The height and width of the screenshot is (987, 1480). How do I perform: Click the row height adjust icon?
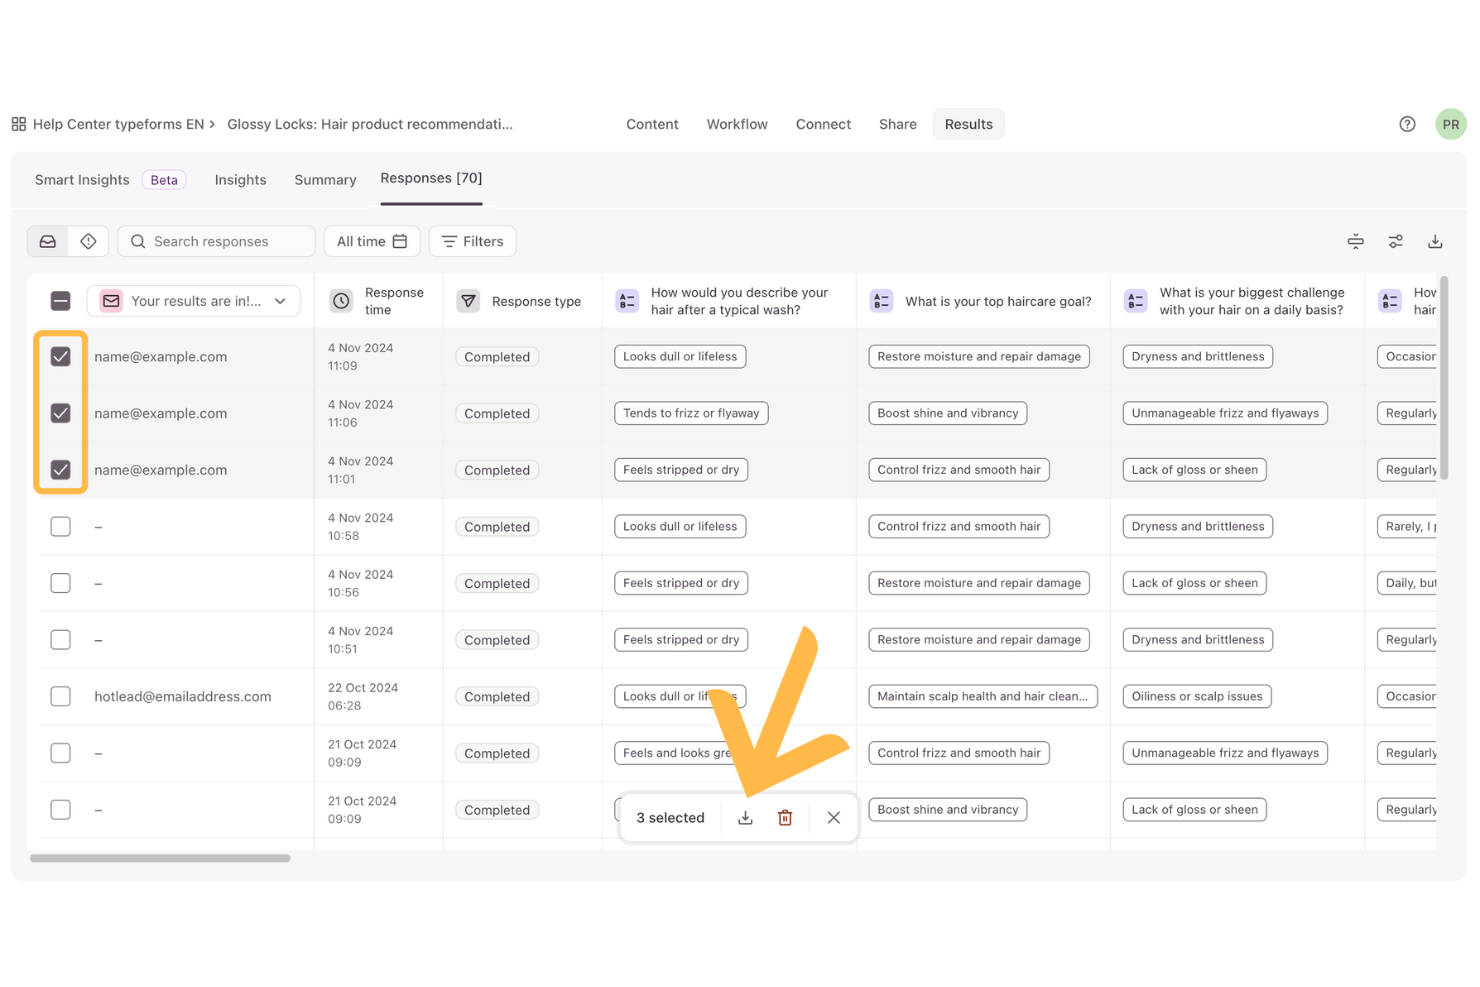coord(1355,241)
